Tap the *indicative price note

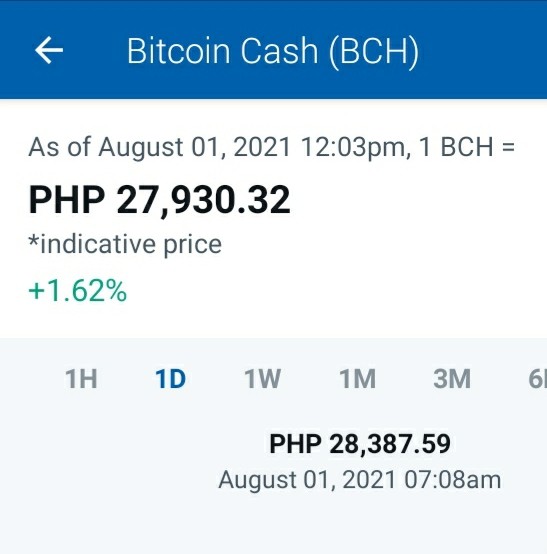click(x=125, y=244)
